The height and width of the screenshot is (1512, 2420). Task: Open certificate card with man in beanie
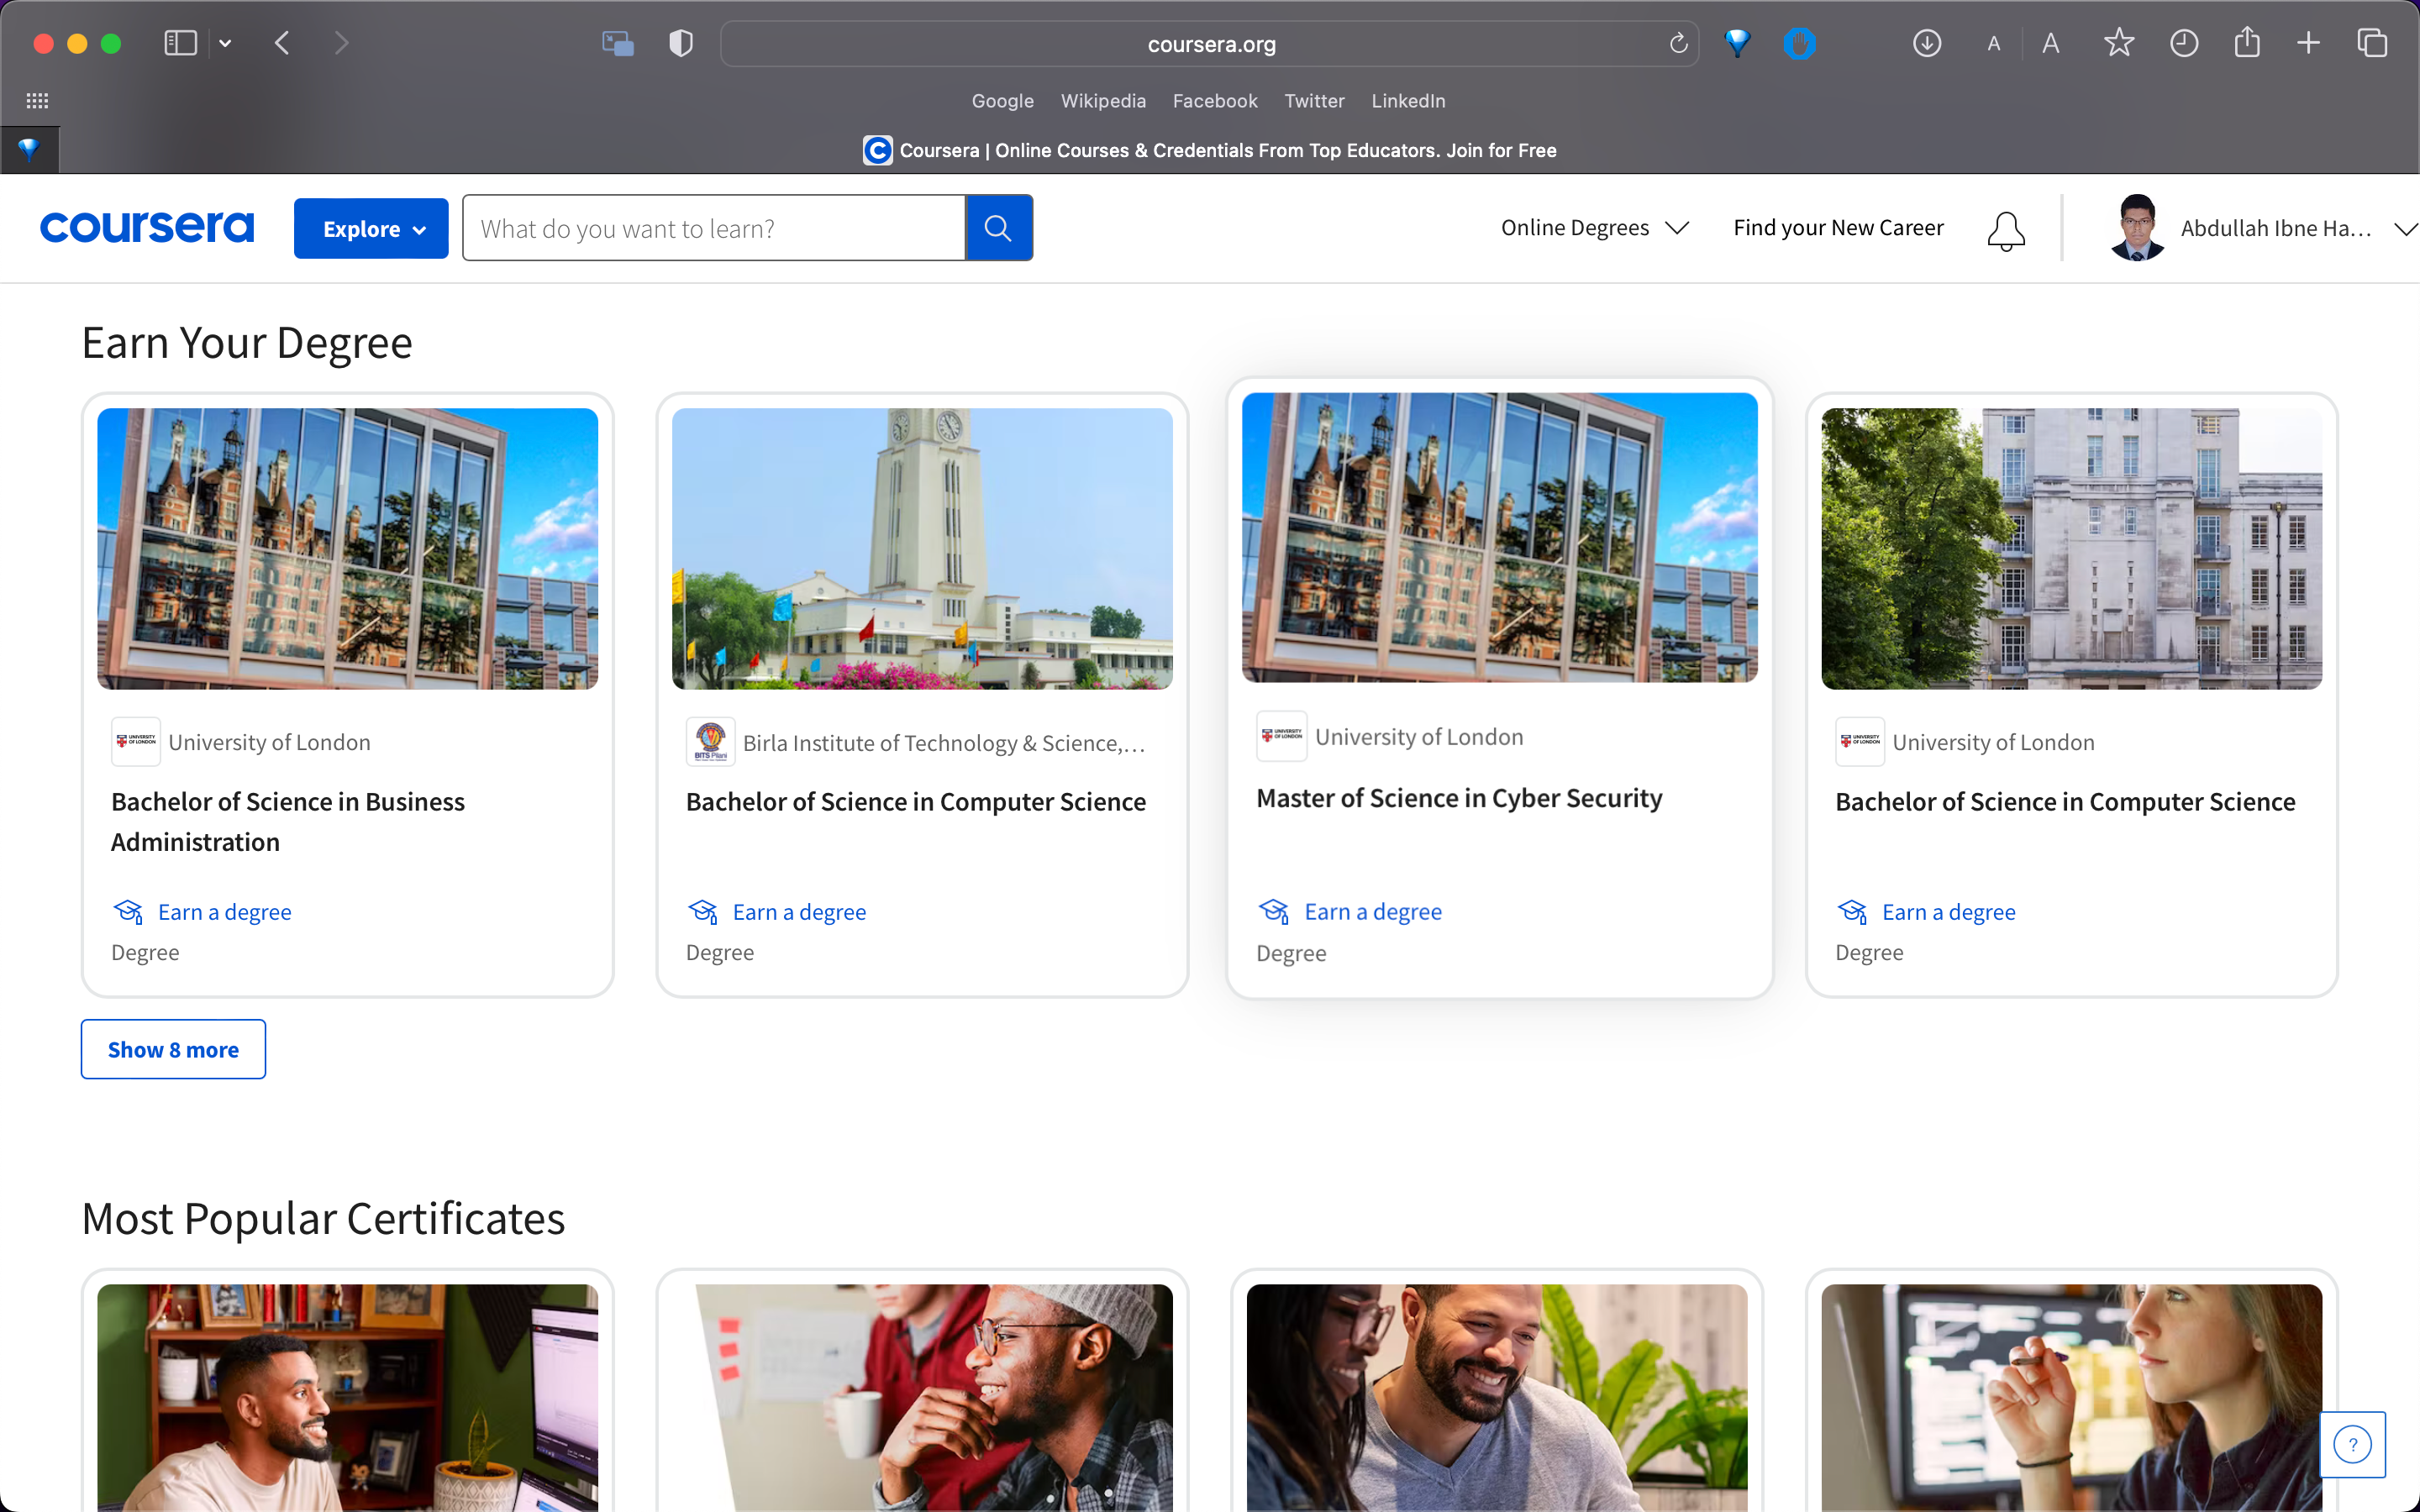coord(922,1397)
